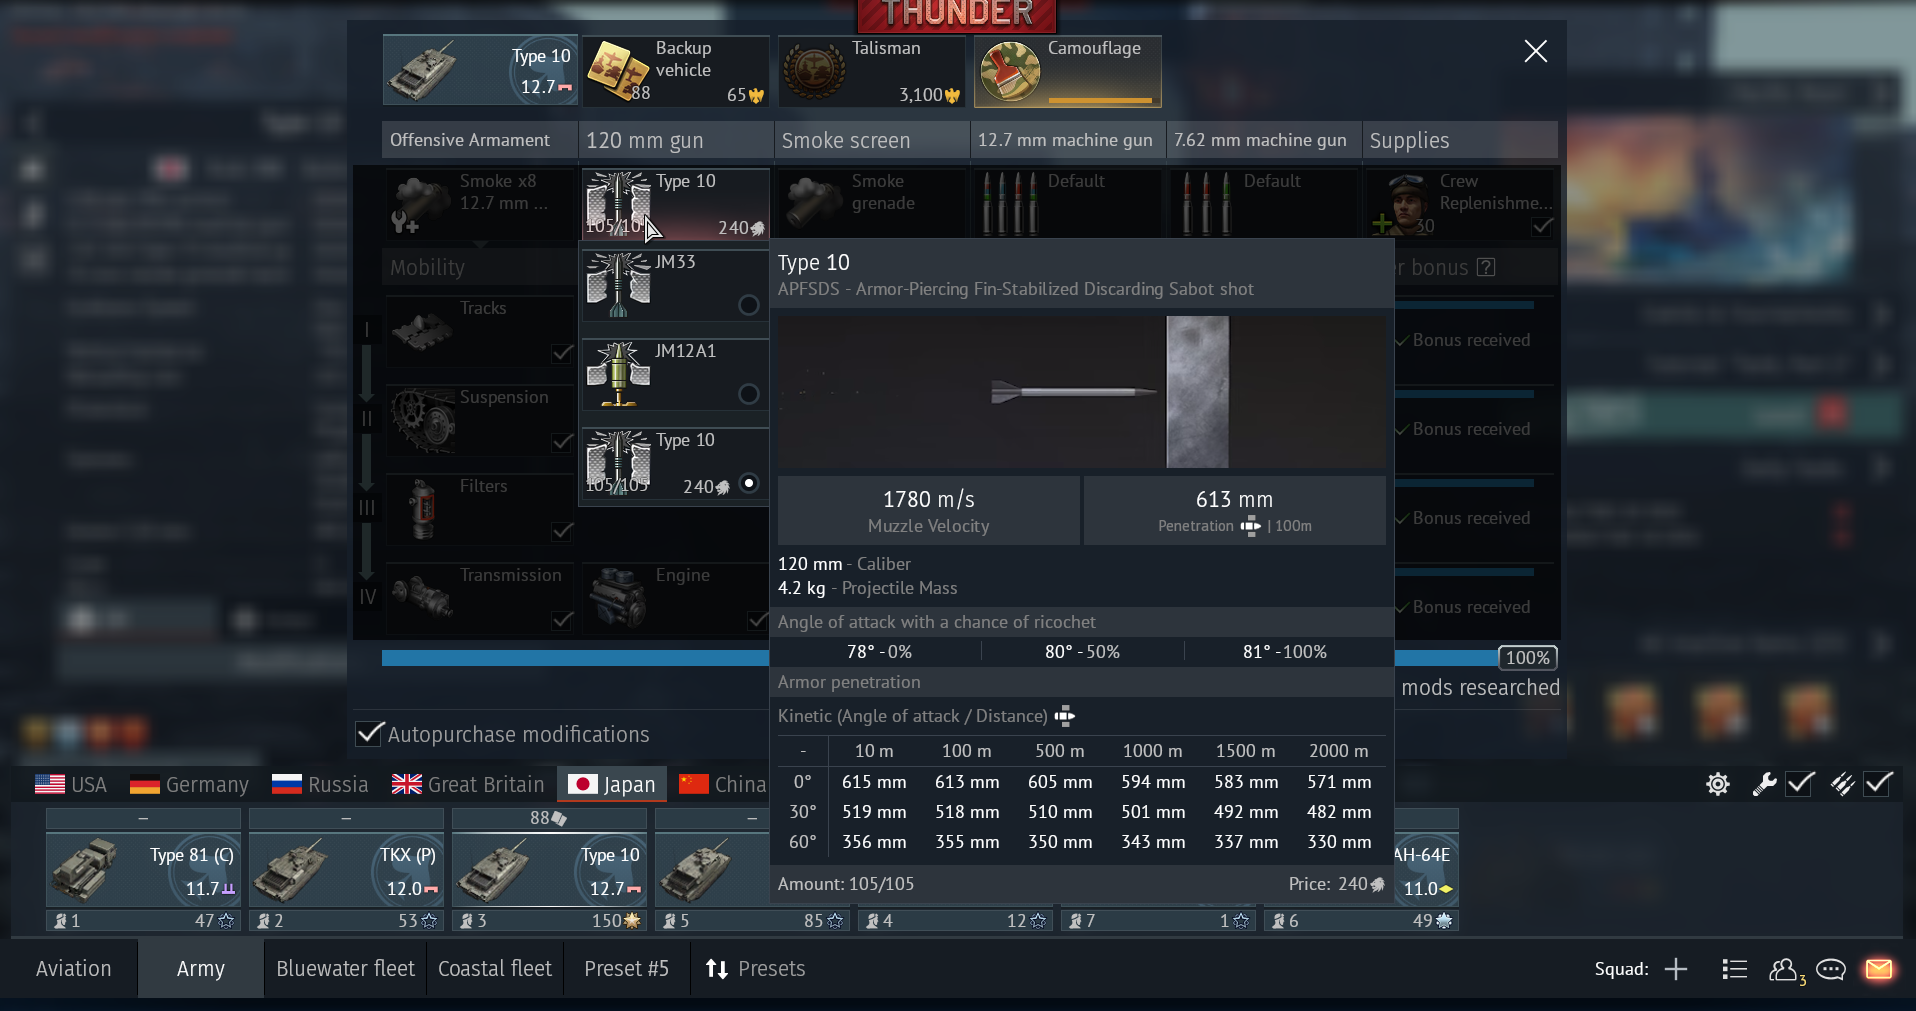The height and width of the screenshot is (1011, 1916).
Task: Select the Engine modification
Action: [674, 597]
